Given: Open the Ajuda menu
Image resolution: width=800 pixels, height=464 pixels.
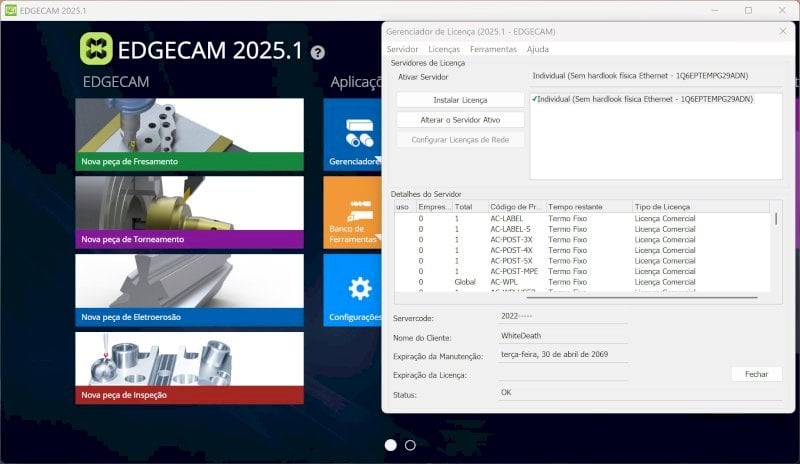Looking at the screenshot, I should [538, 49].
